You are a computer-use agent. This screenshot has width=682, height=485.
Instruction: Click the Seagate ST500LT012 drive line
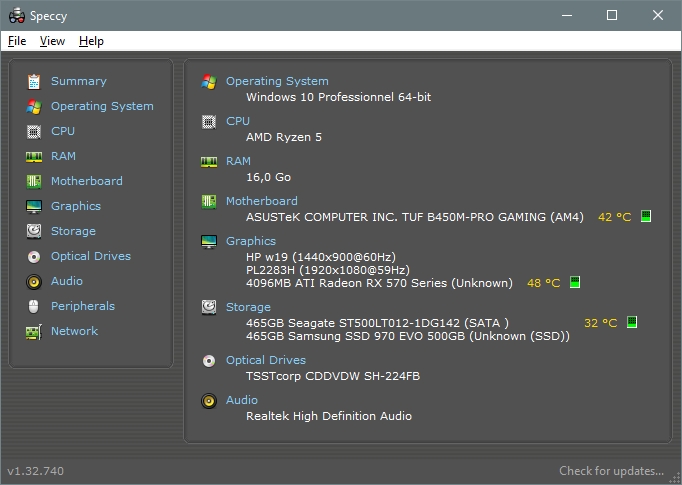pos(377,323)
